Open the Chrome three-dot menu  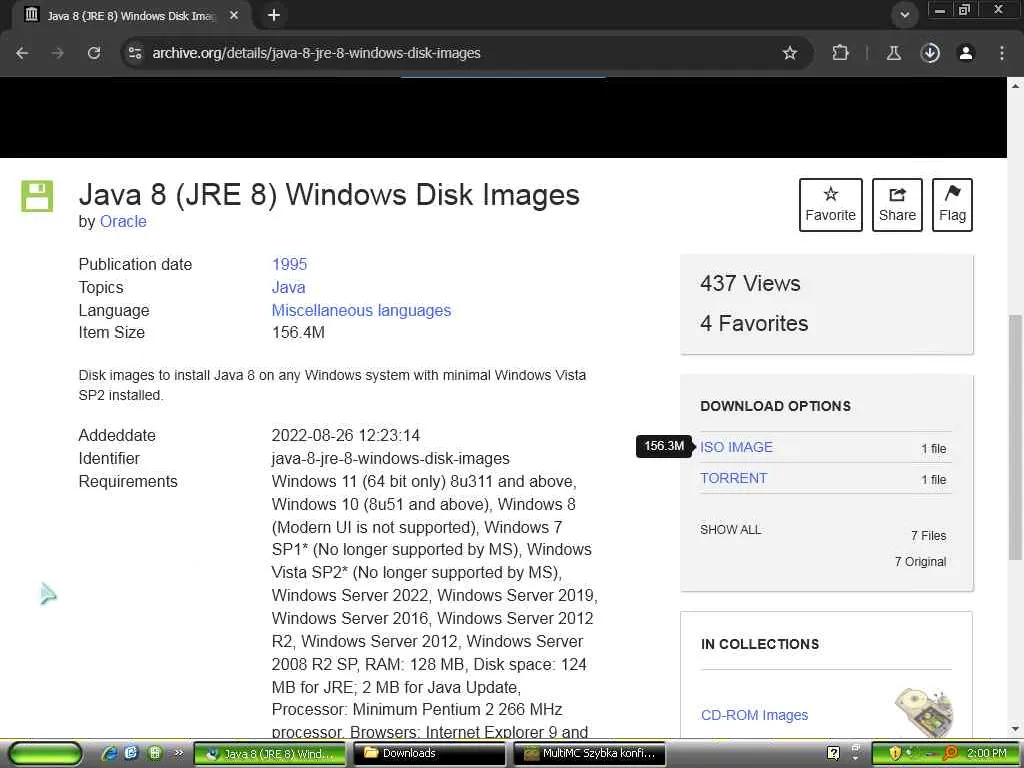pyautogui.click(x=1002, y=53)
